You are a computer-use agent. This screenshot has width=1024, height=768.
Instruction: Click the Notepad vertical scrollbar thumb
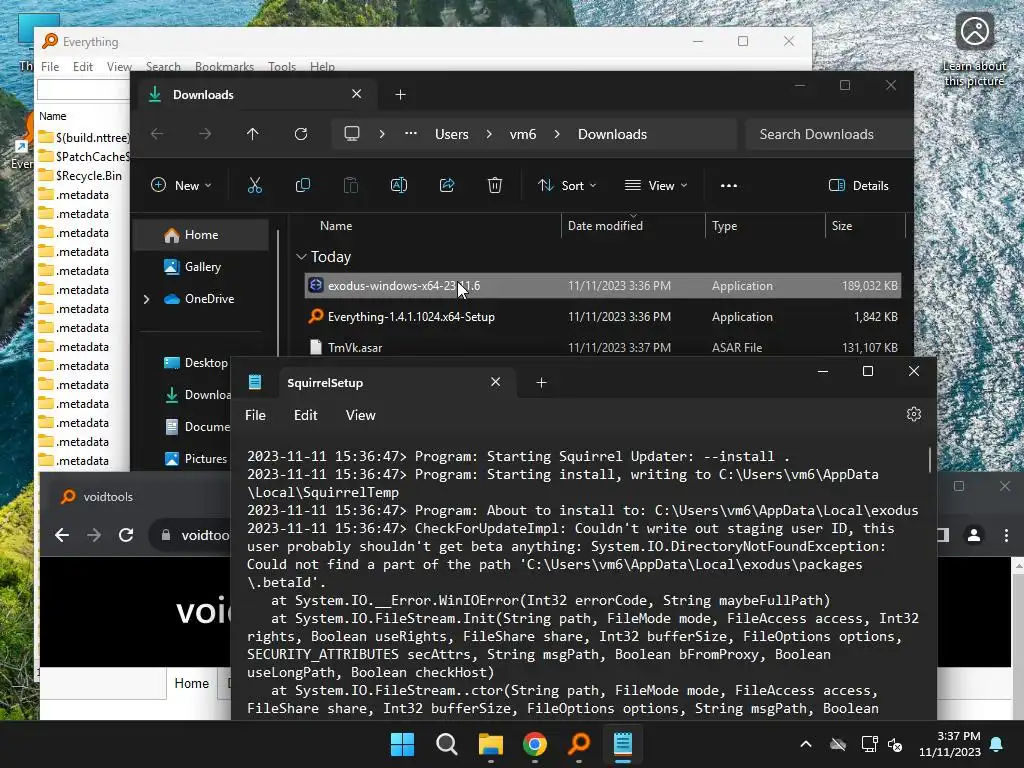point(929,460)
